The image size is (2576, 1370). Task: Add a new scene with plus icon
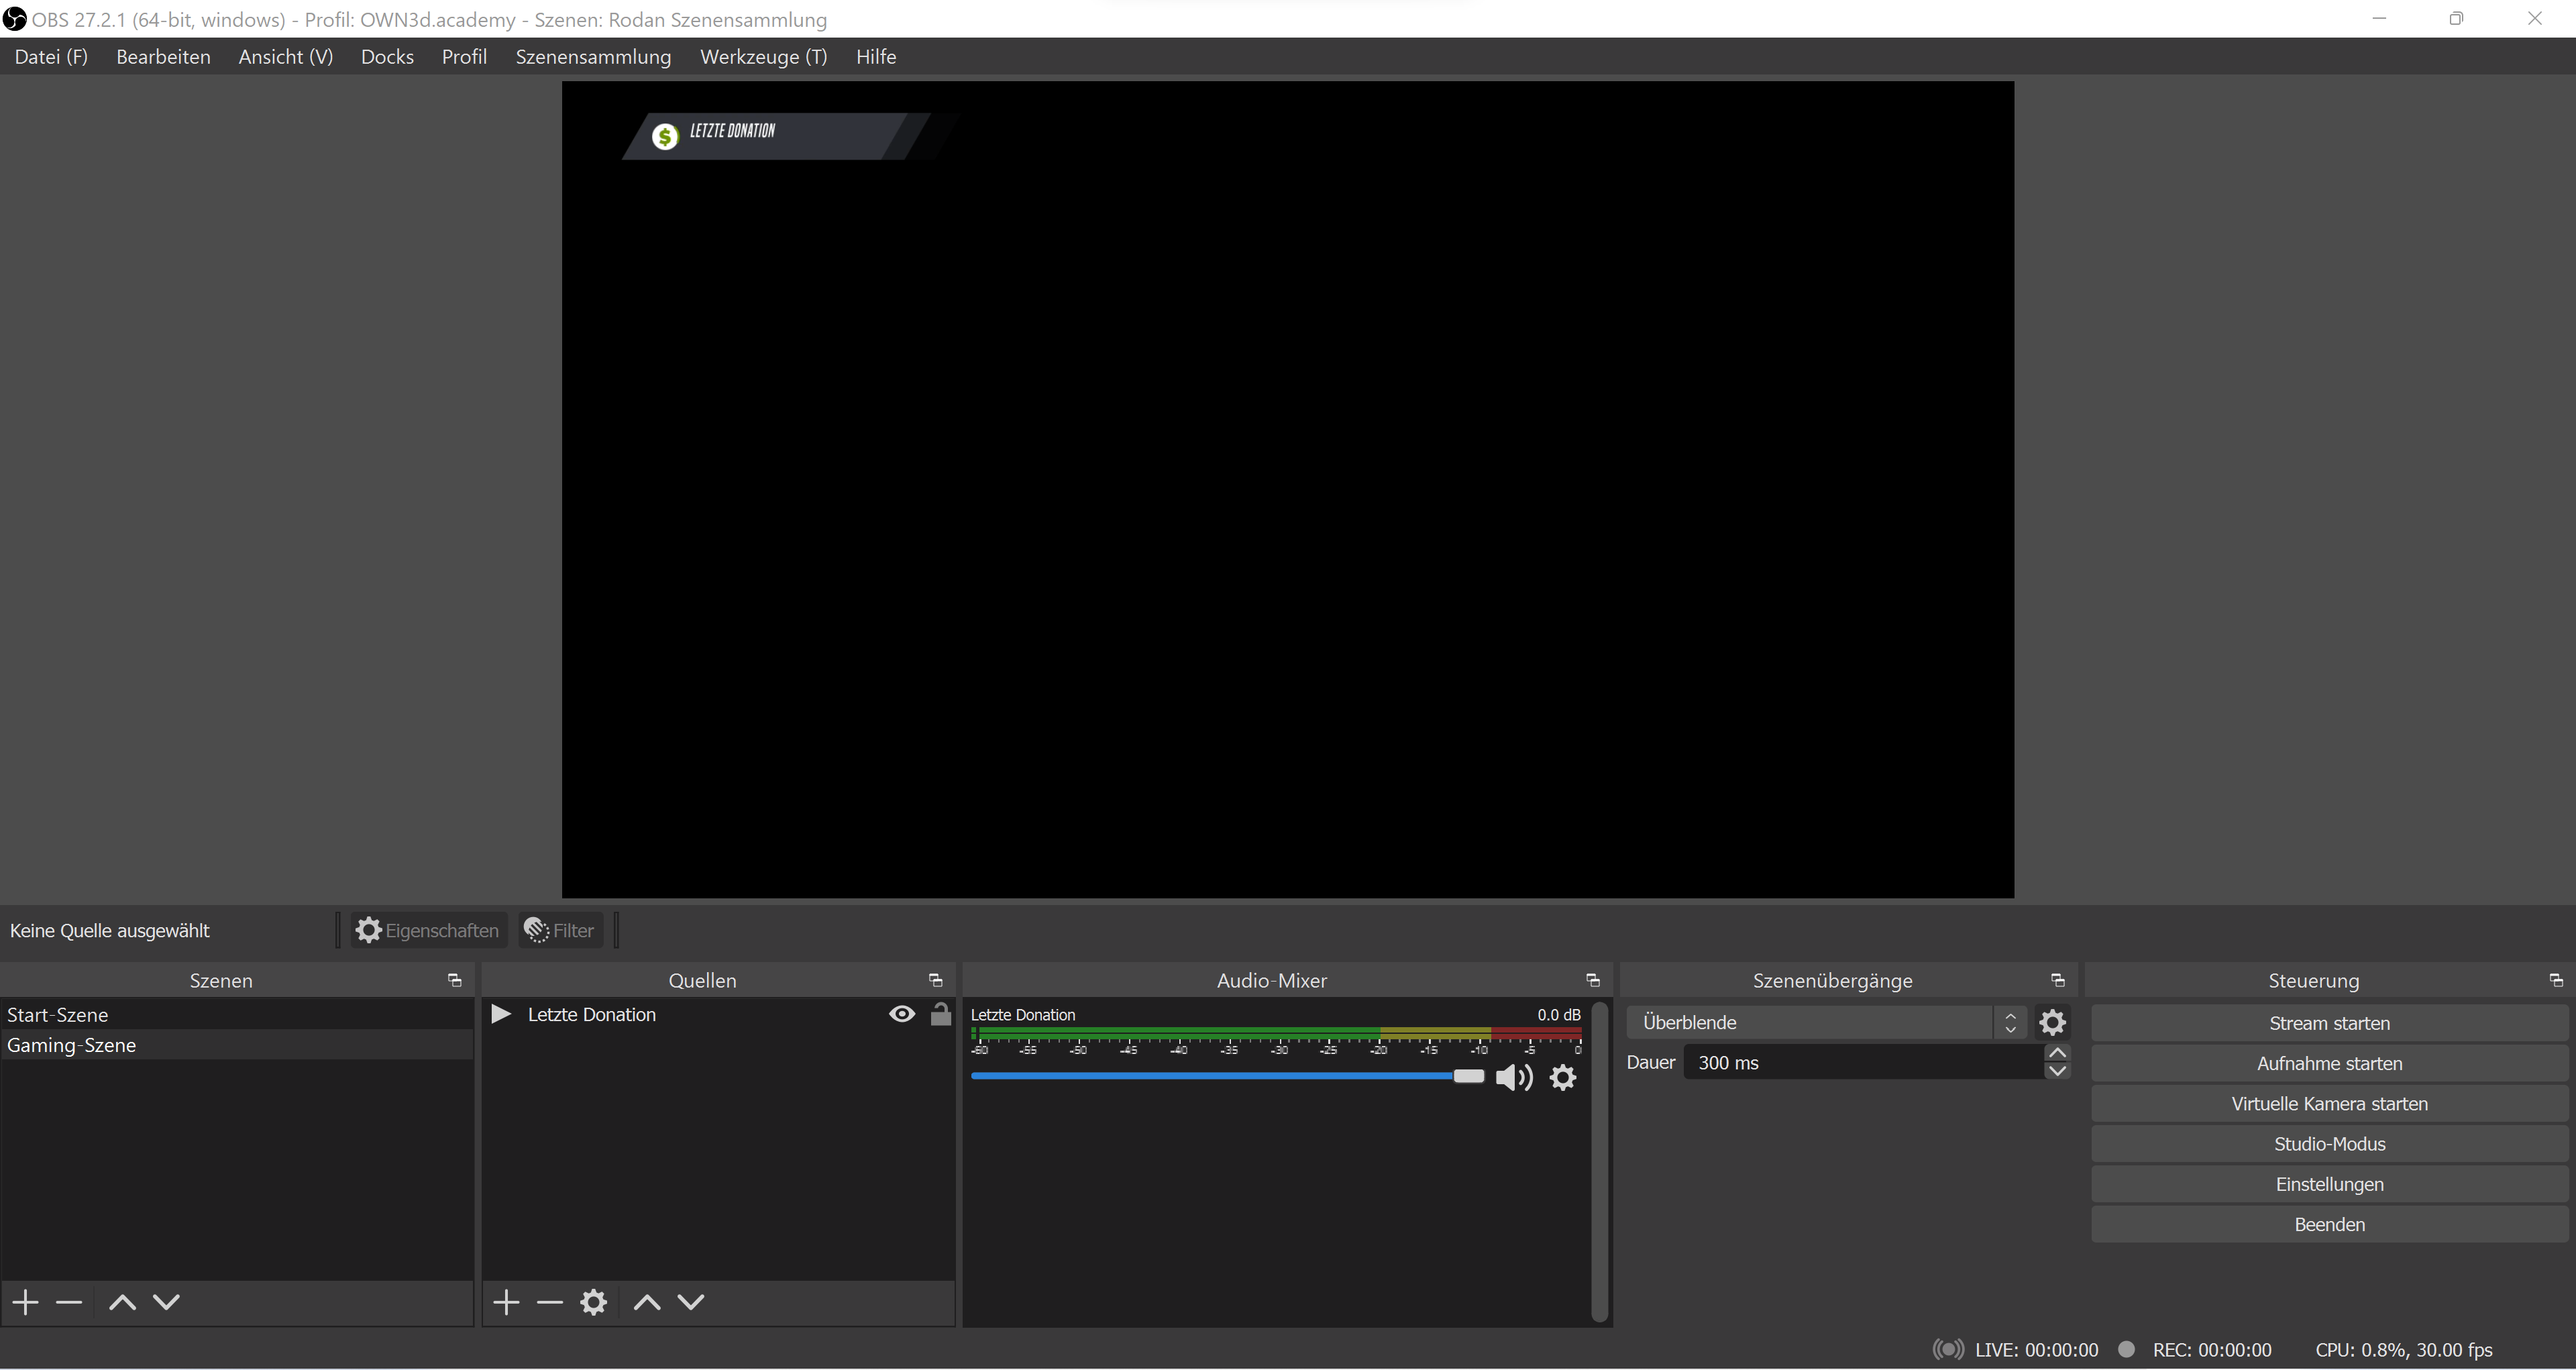point(26,1302)
